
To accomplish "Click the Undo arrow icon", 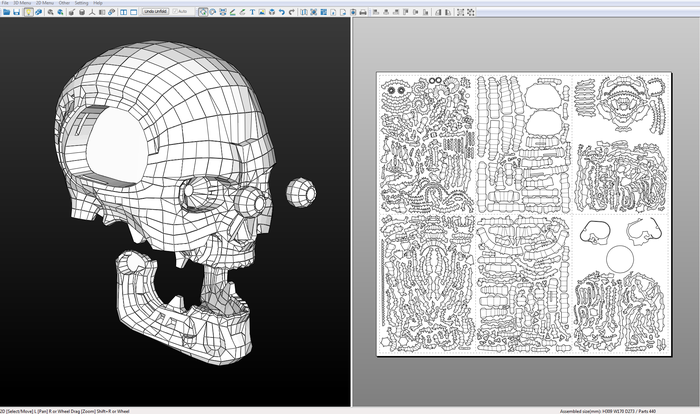I will tap(282, 12).
